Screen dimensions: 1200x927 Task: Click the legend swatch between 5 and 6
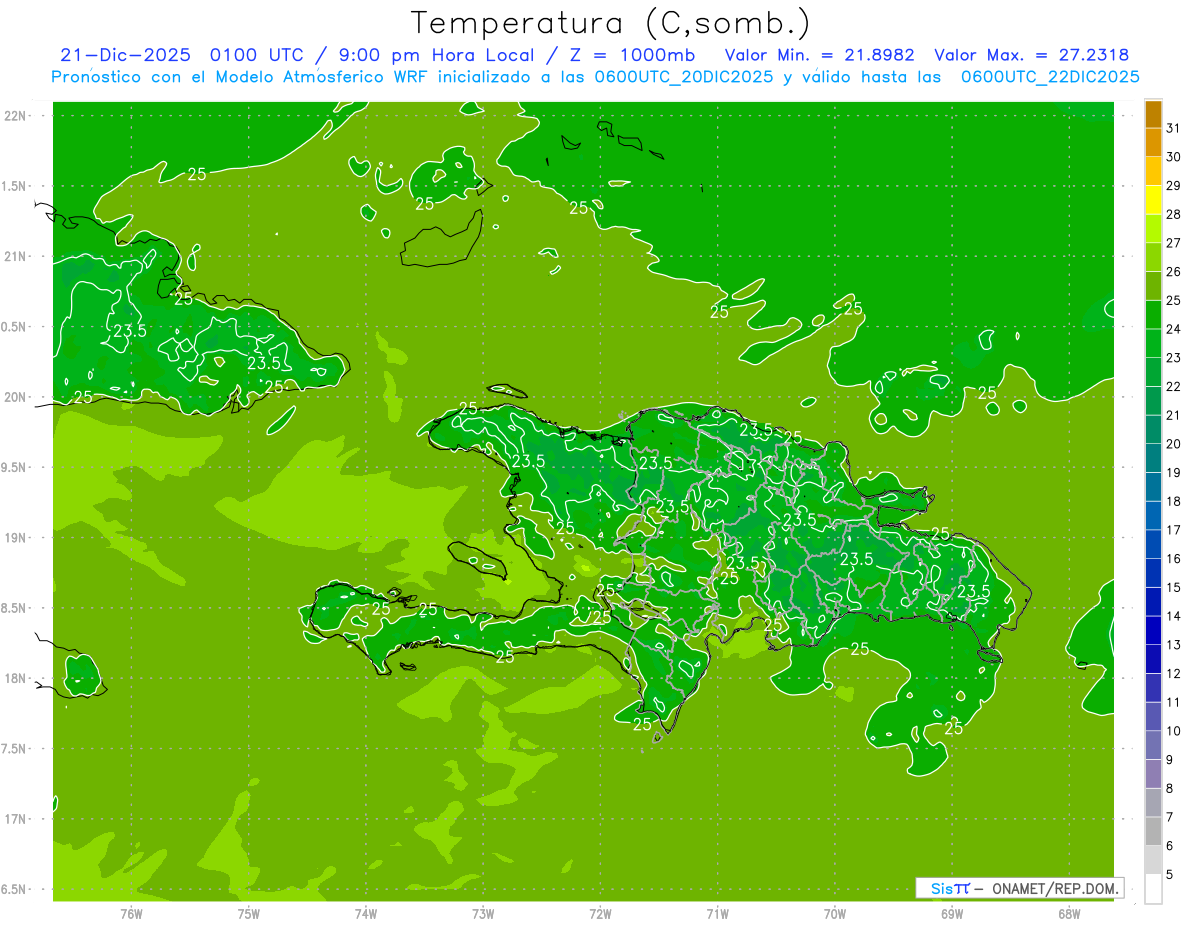coord(1153,860)
